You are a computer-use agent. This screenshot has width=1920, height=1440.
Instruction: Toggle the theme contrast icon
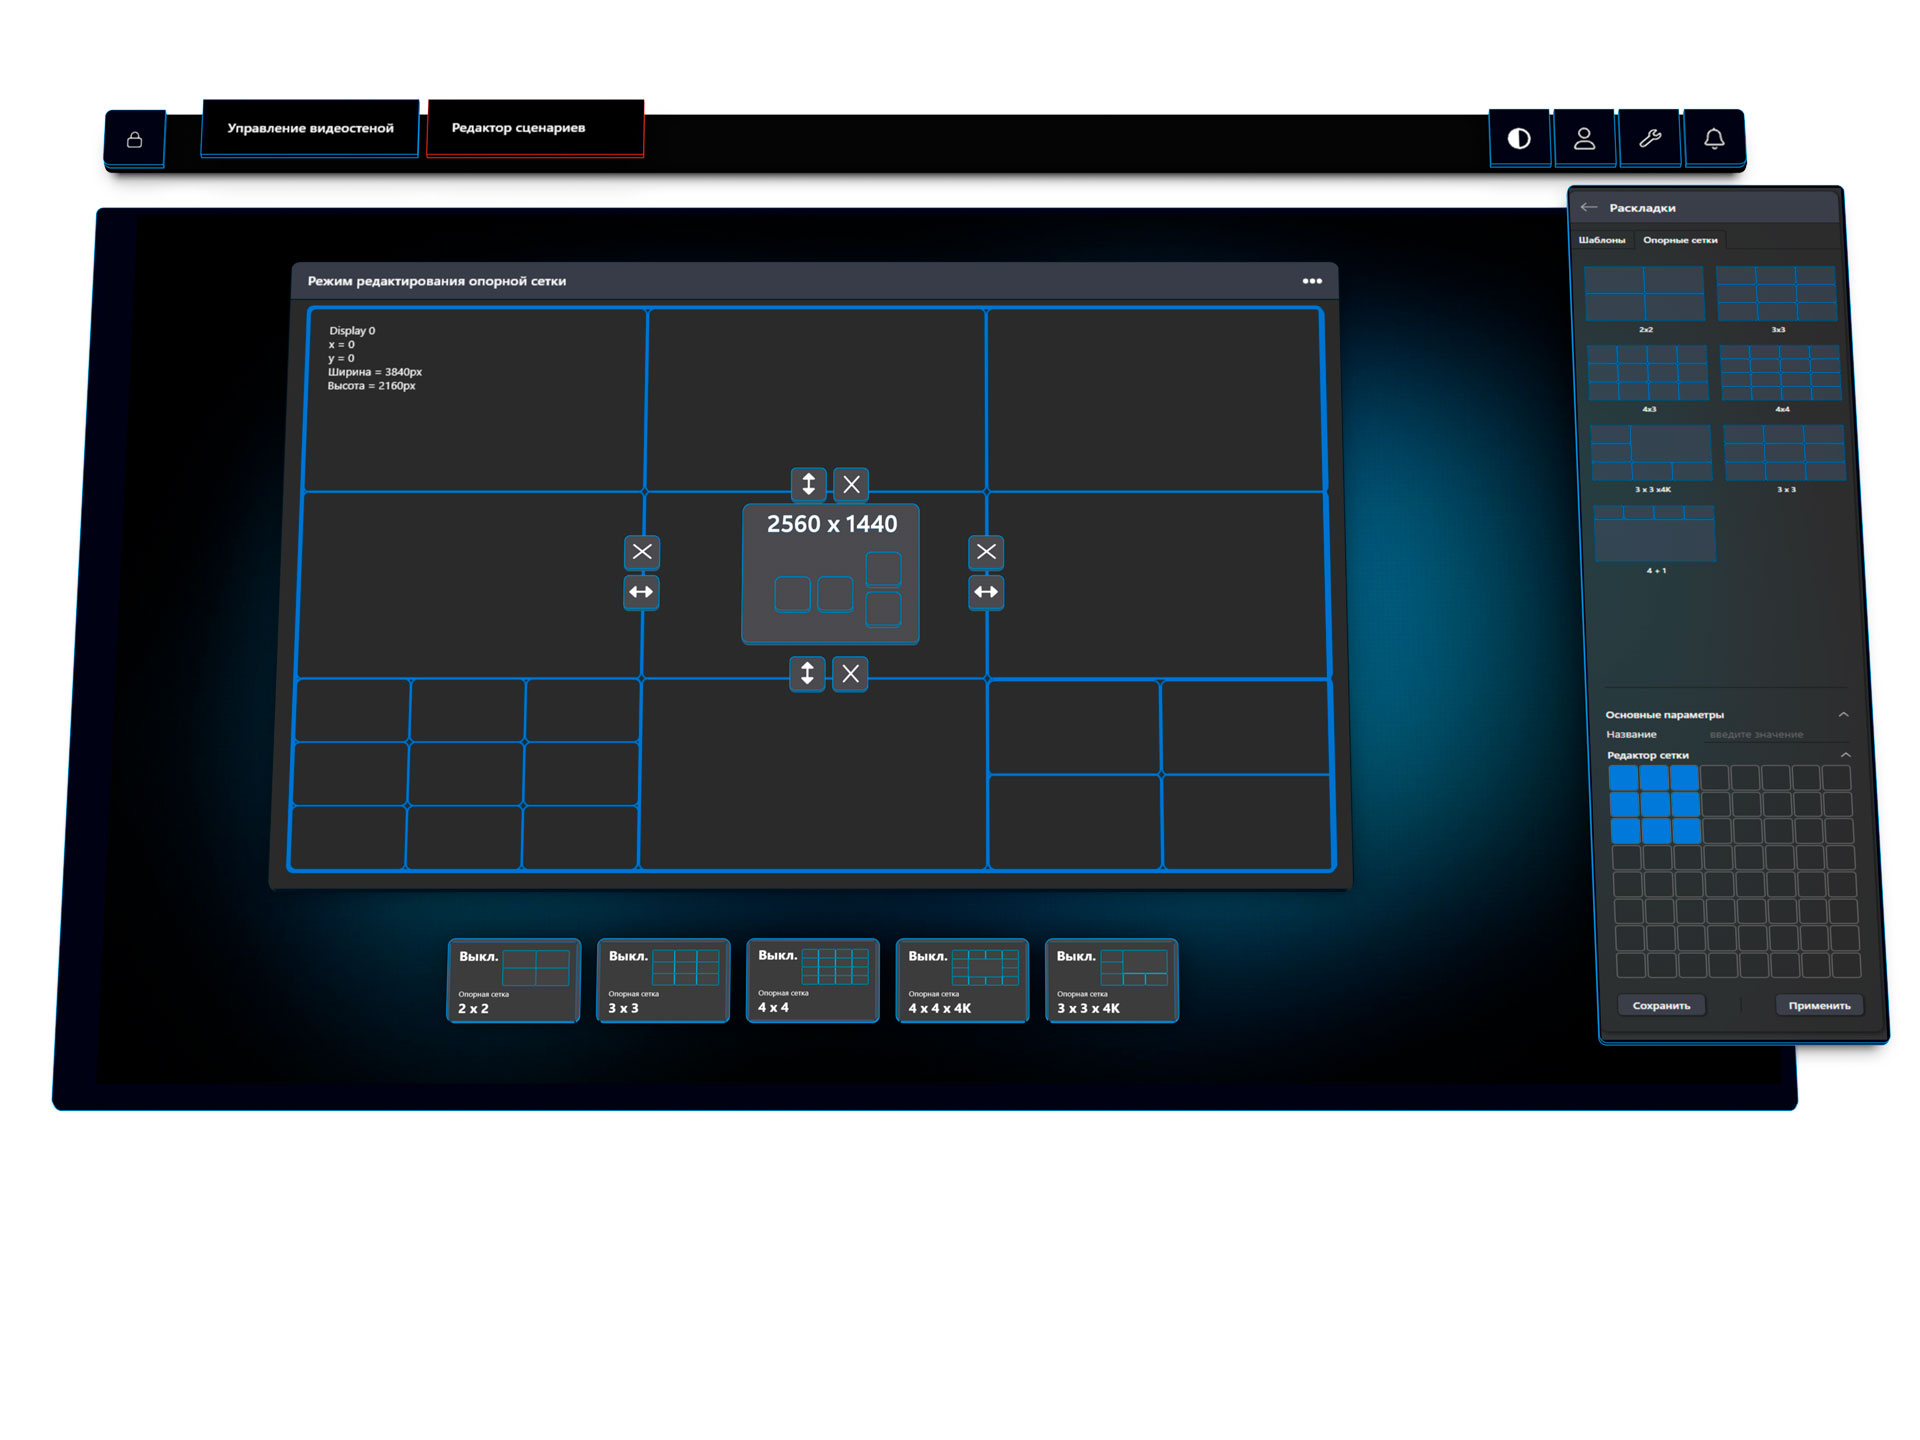coord(1519,139)
